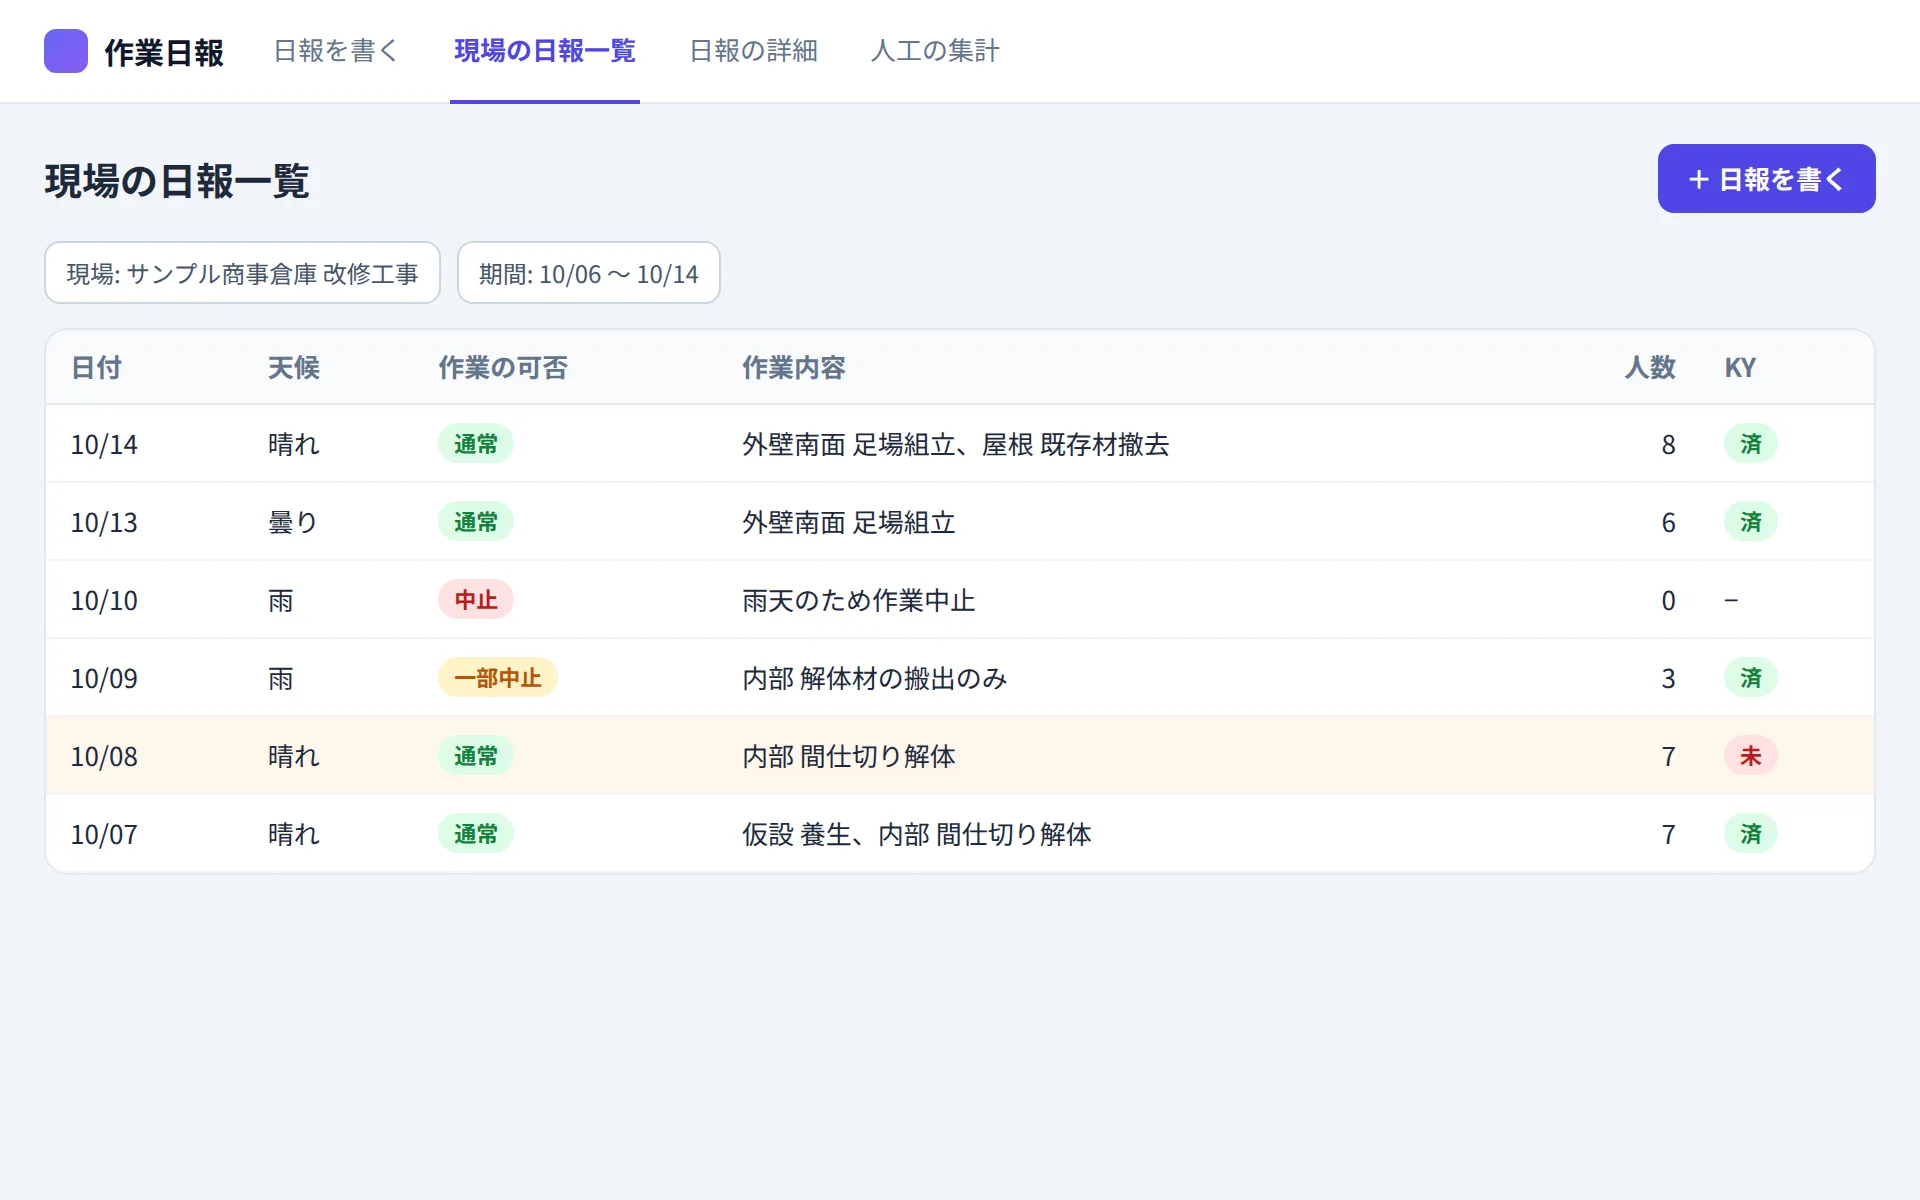
Task: Open the 現場: サンプル商事倉庫 改修工事 filter
Action: point(242,273)
